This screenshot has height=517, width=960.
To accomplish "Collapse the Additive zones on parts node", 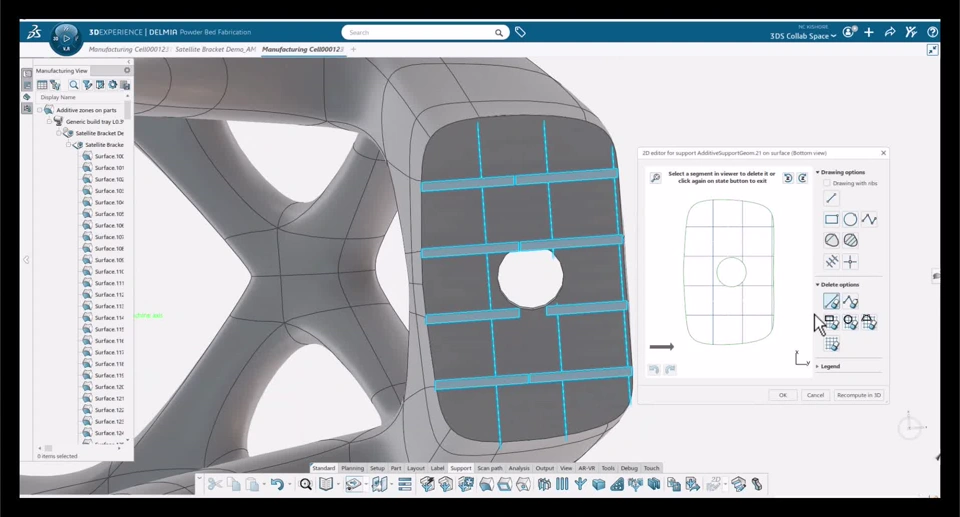I will (x=40, y=110).
